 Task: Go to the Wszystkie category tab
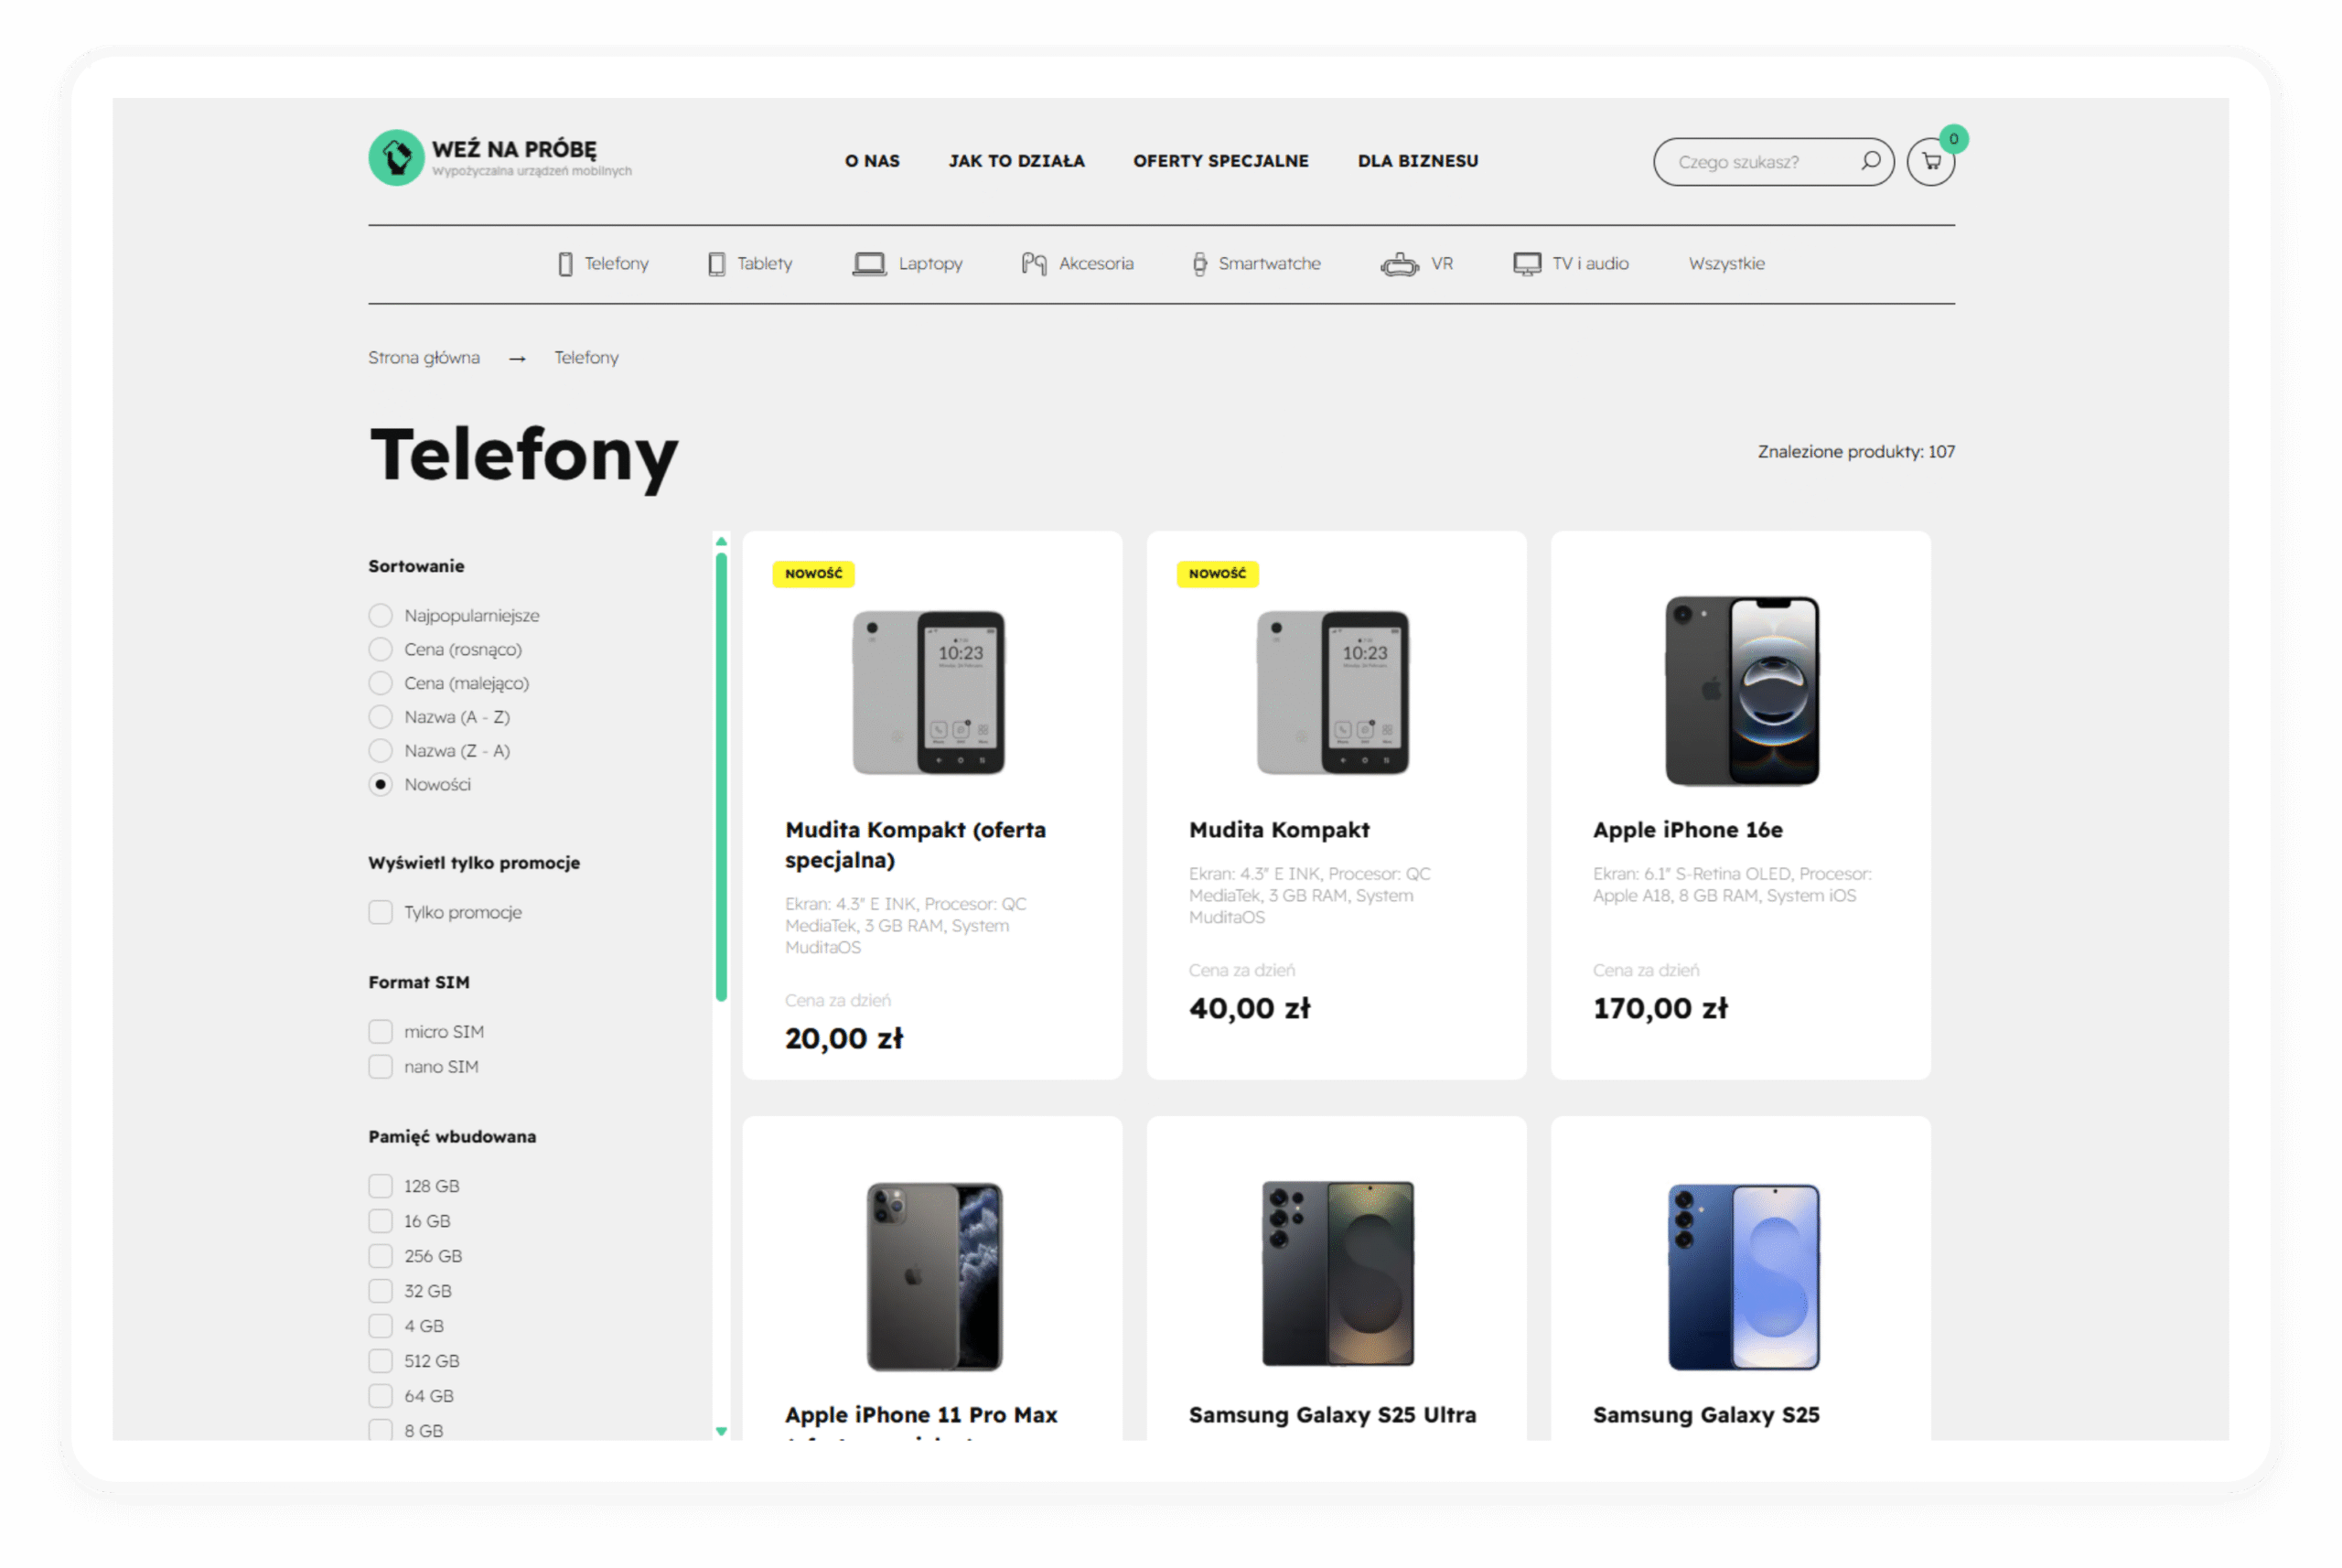coord(1726,264)
